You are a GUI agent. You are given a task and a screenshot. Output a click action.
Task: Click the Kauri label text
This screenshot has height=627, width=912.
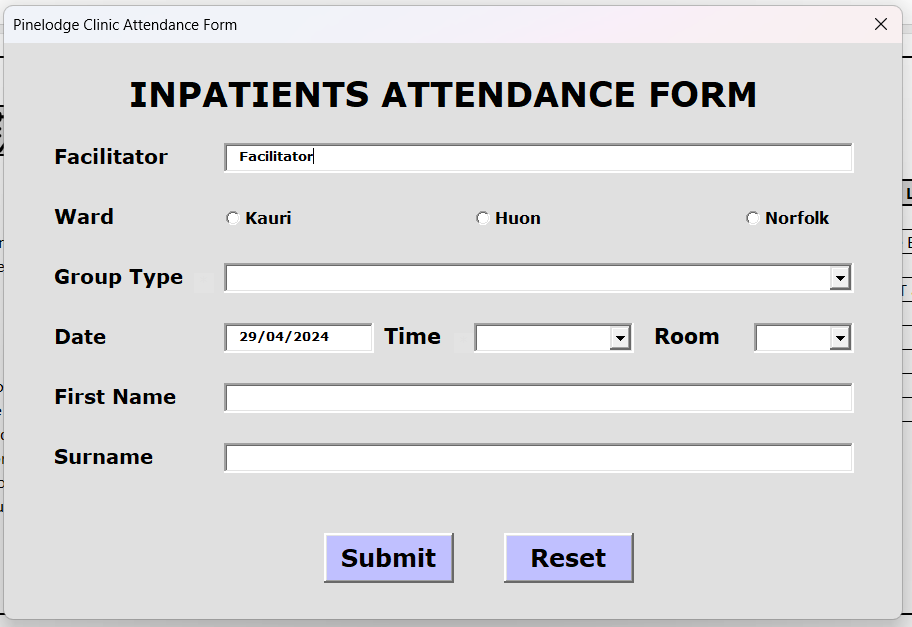(268, 218)
